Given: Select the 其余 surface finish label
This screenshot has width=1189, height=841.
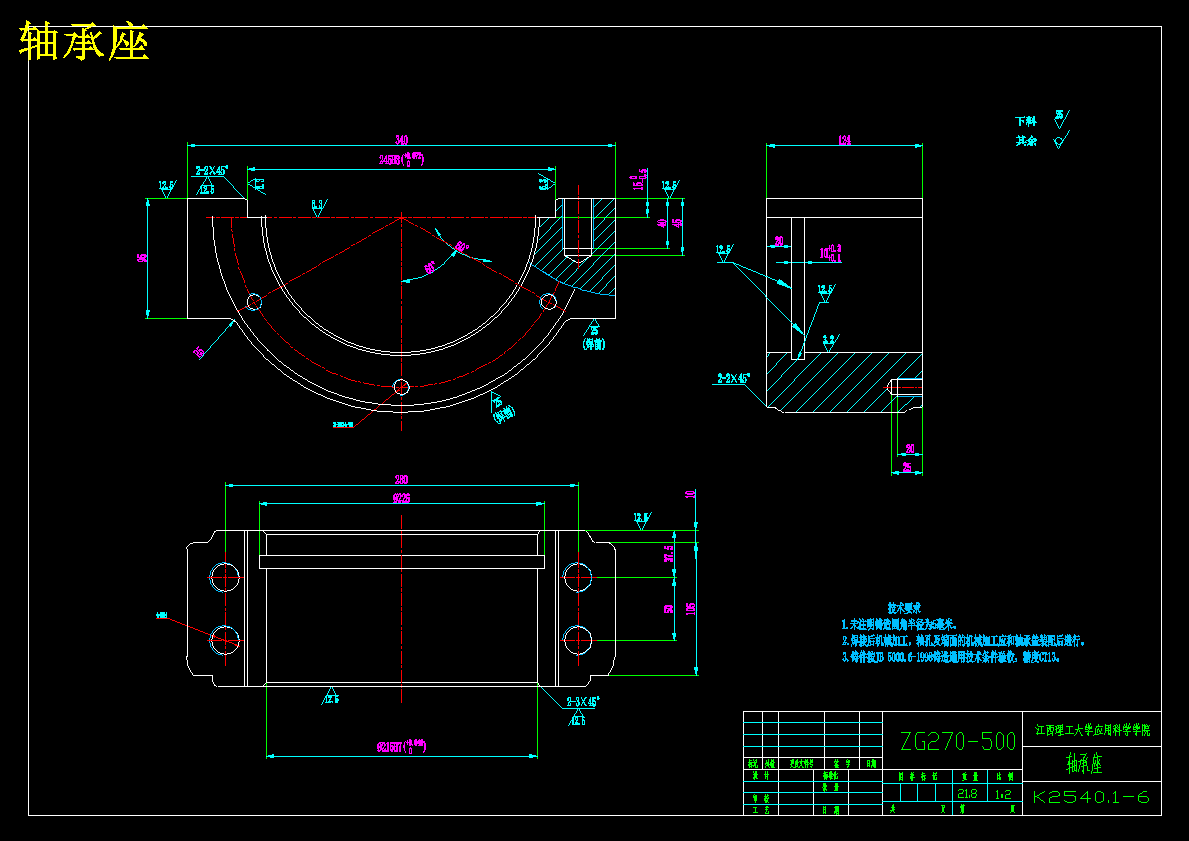Looking at the screenshot, I should pos(1025,141).
